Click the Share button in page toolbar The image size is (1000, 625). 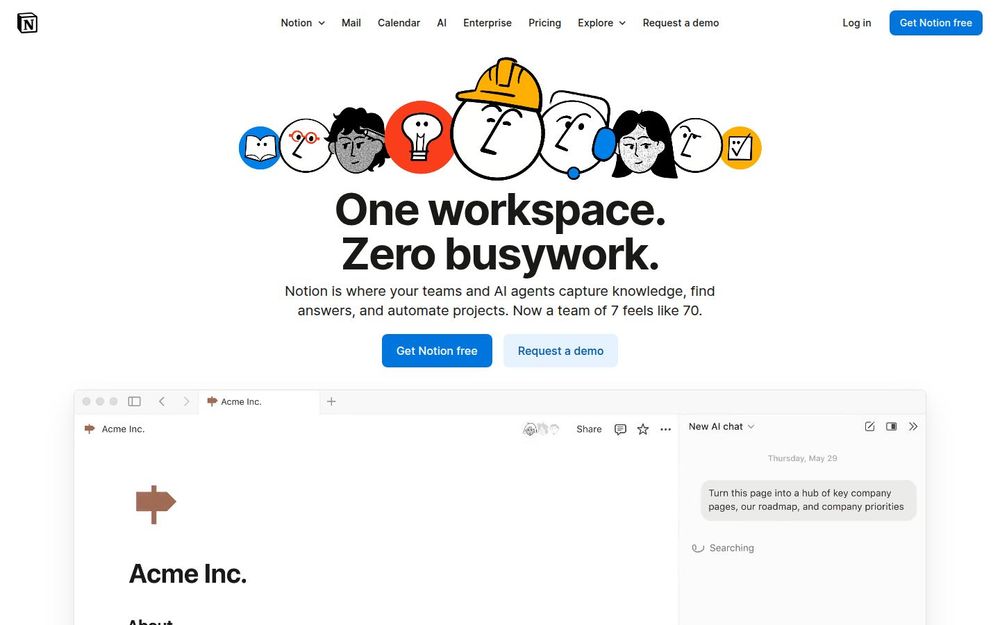pyautogui.click(x=589, y=429)
